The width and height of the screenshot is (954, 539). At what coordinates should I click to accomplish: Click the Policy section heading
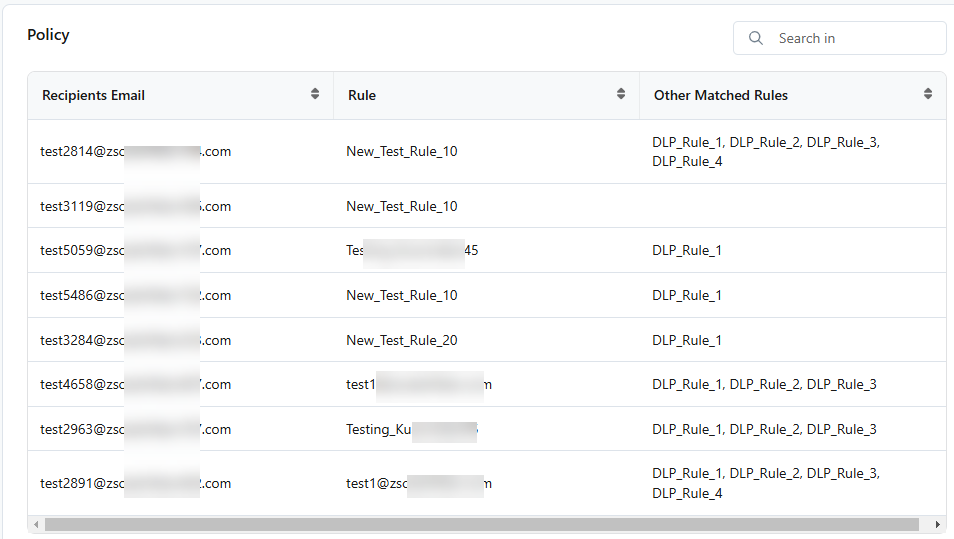coord(48,35)
